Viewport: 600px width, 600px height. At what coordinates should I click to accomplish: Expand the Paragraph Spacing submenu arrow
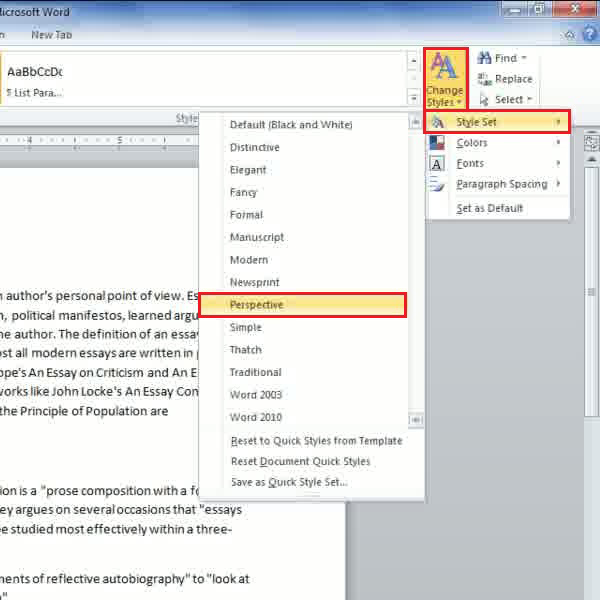coord(558,183)
